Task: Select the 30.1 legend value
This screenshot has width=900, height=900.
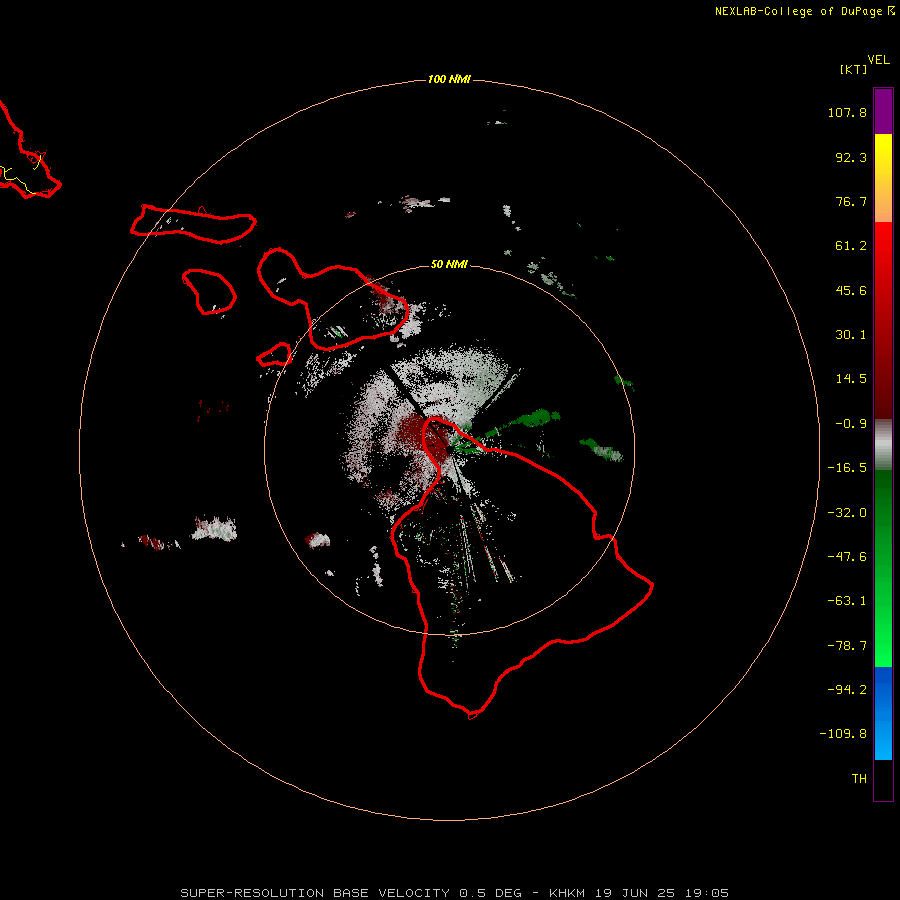Action: [x=851, y=335]
